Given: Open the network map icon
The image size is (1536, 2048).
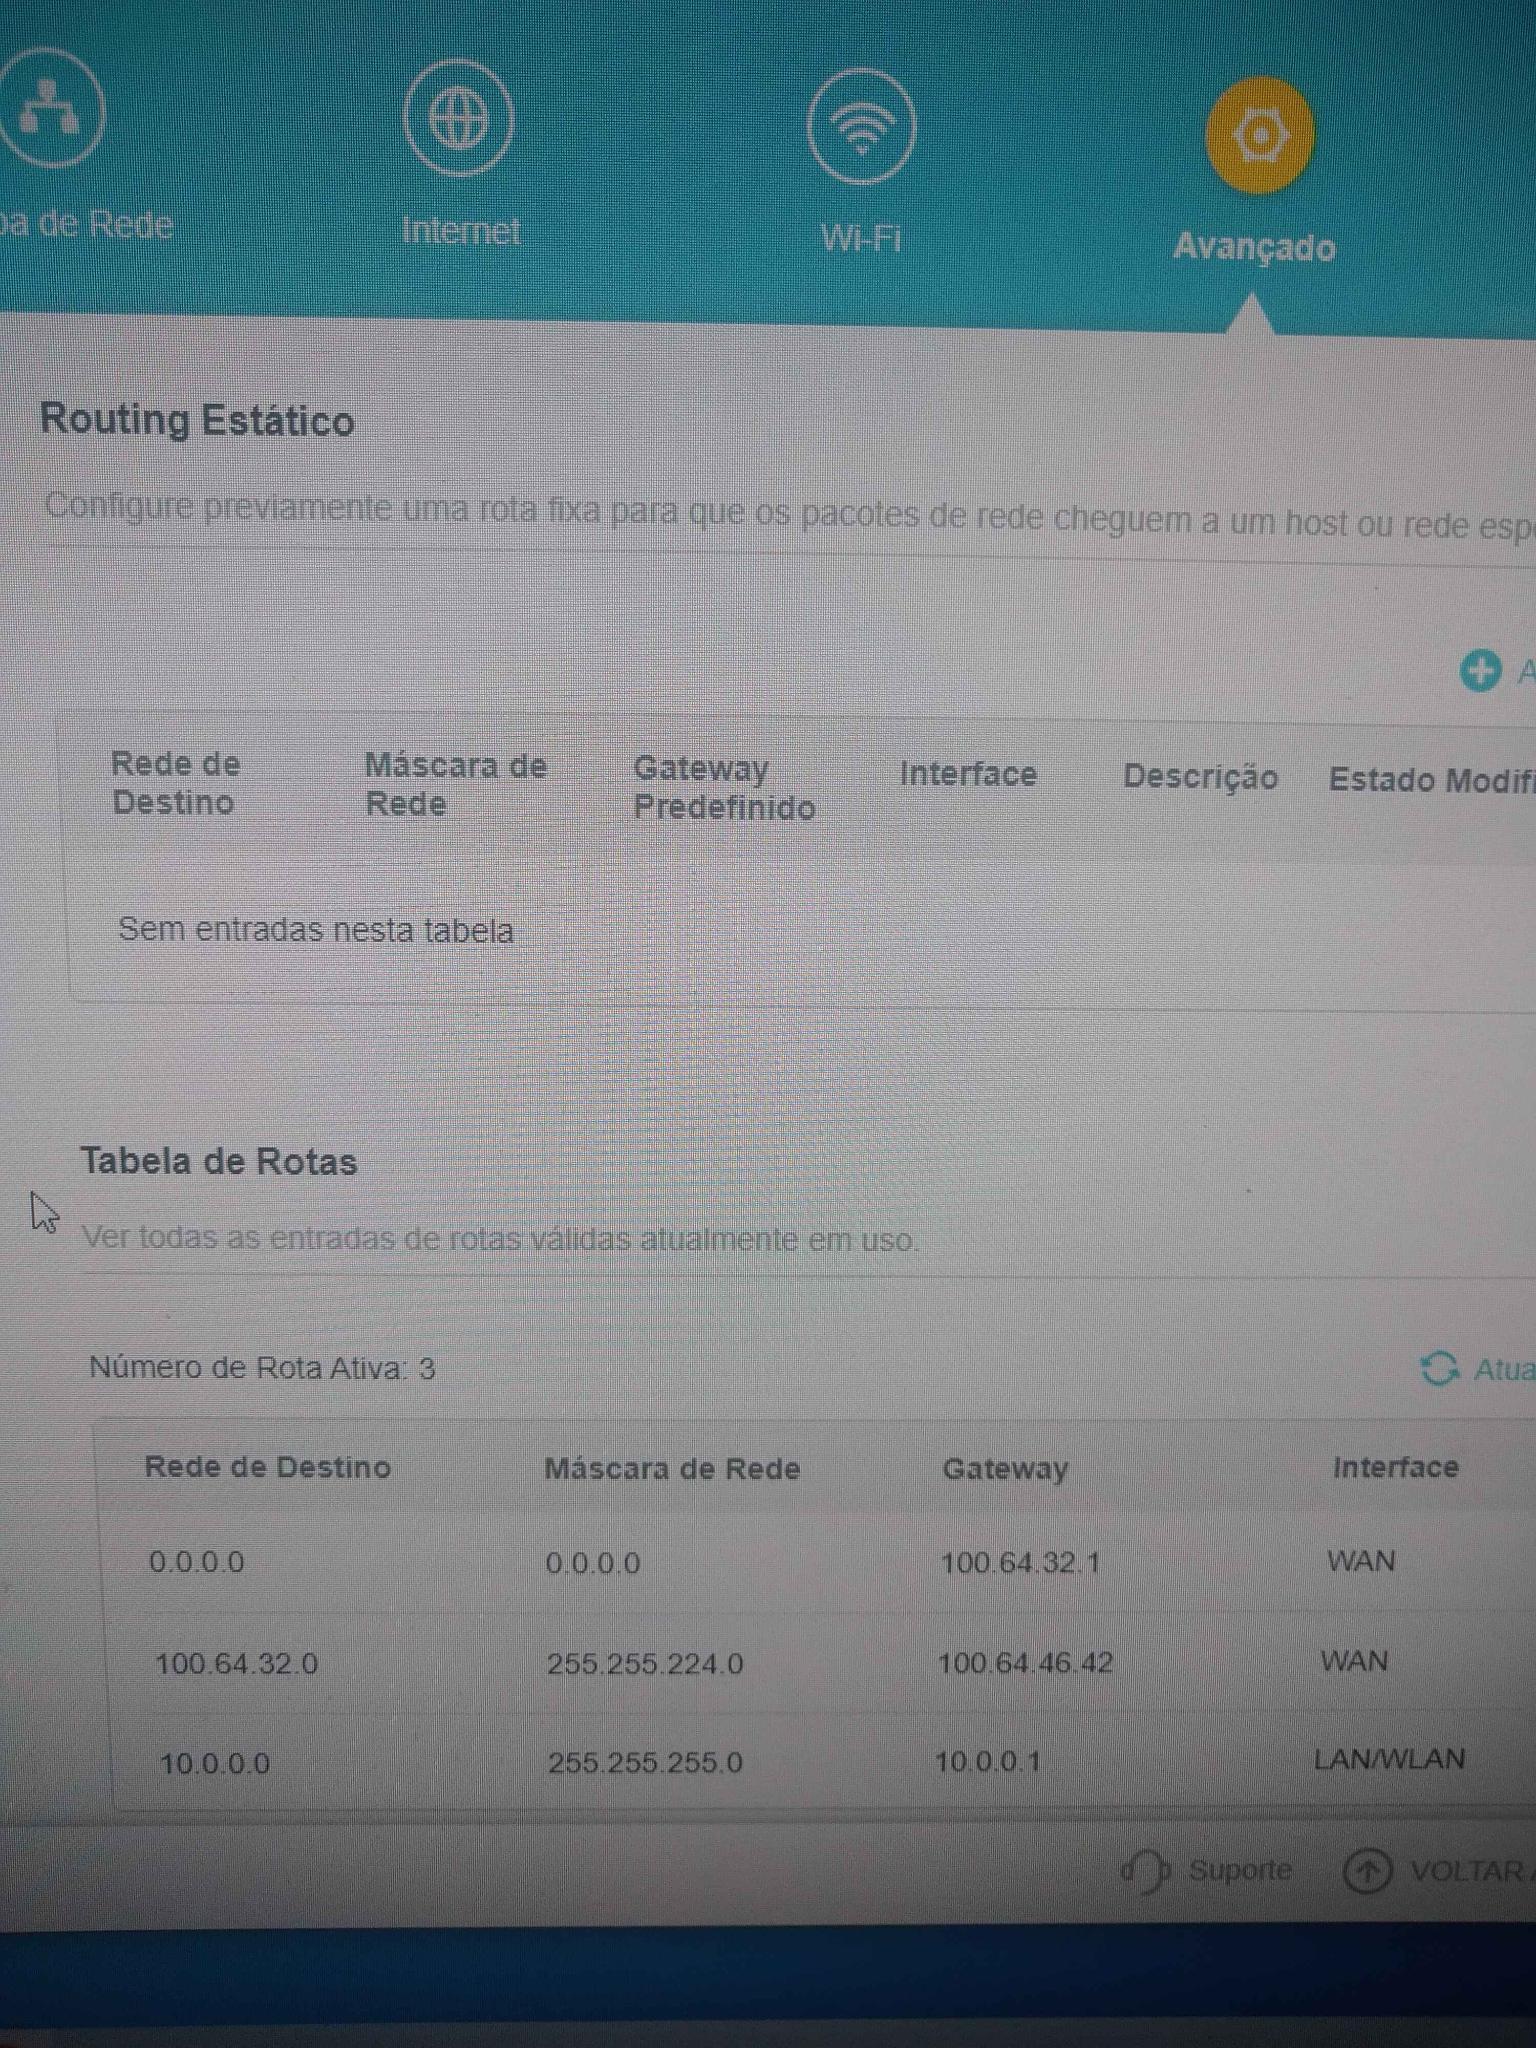Looking at the screenshot, I should (48, 108).
